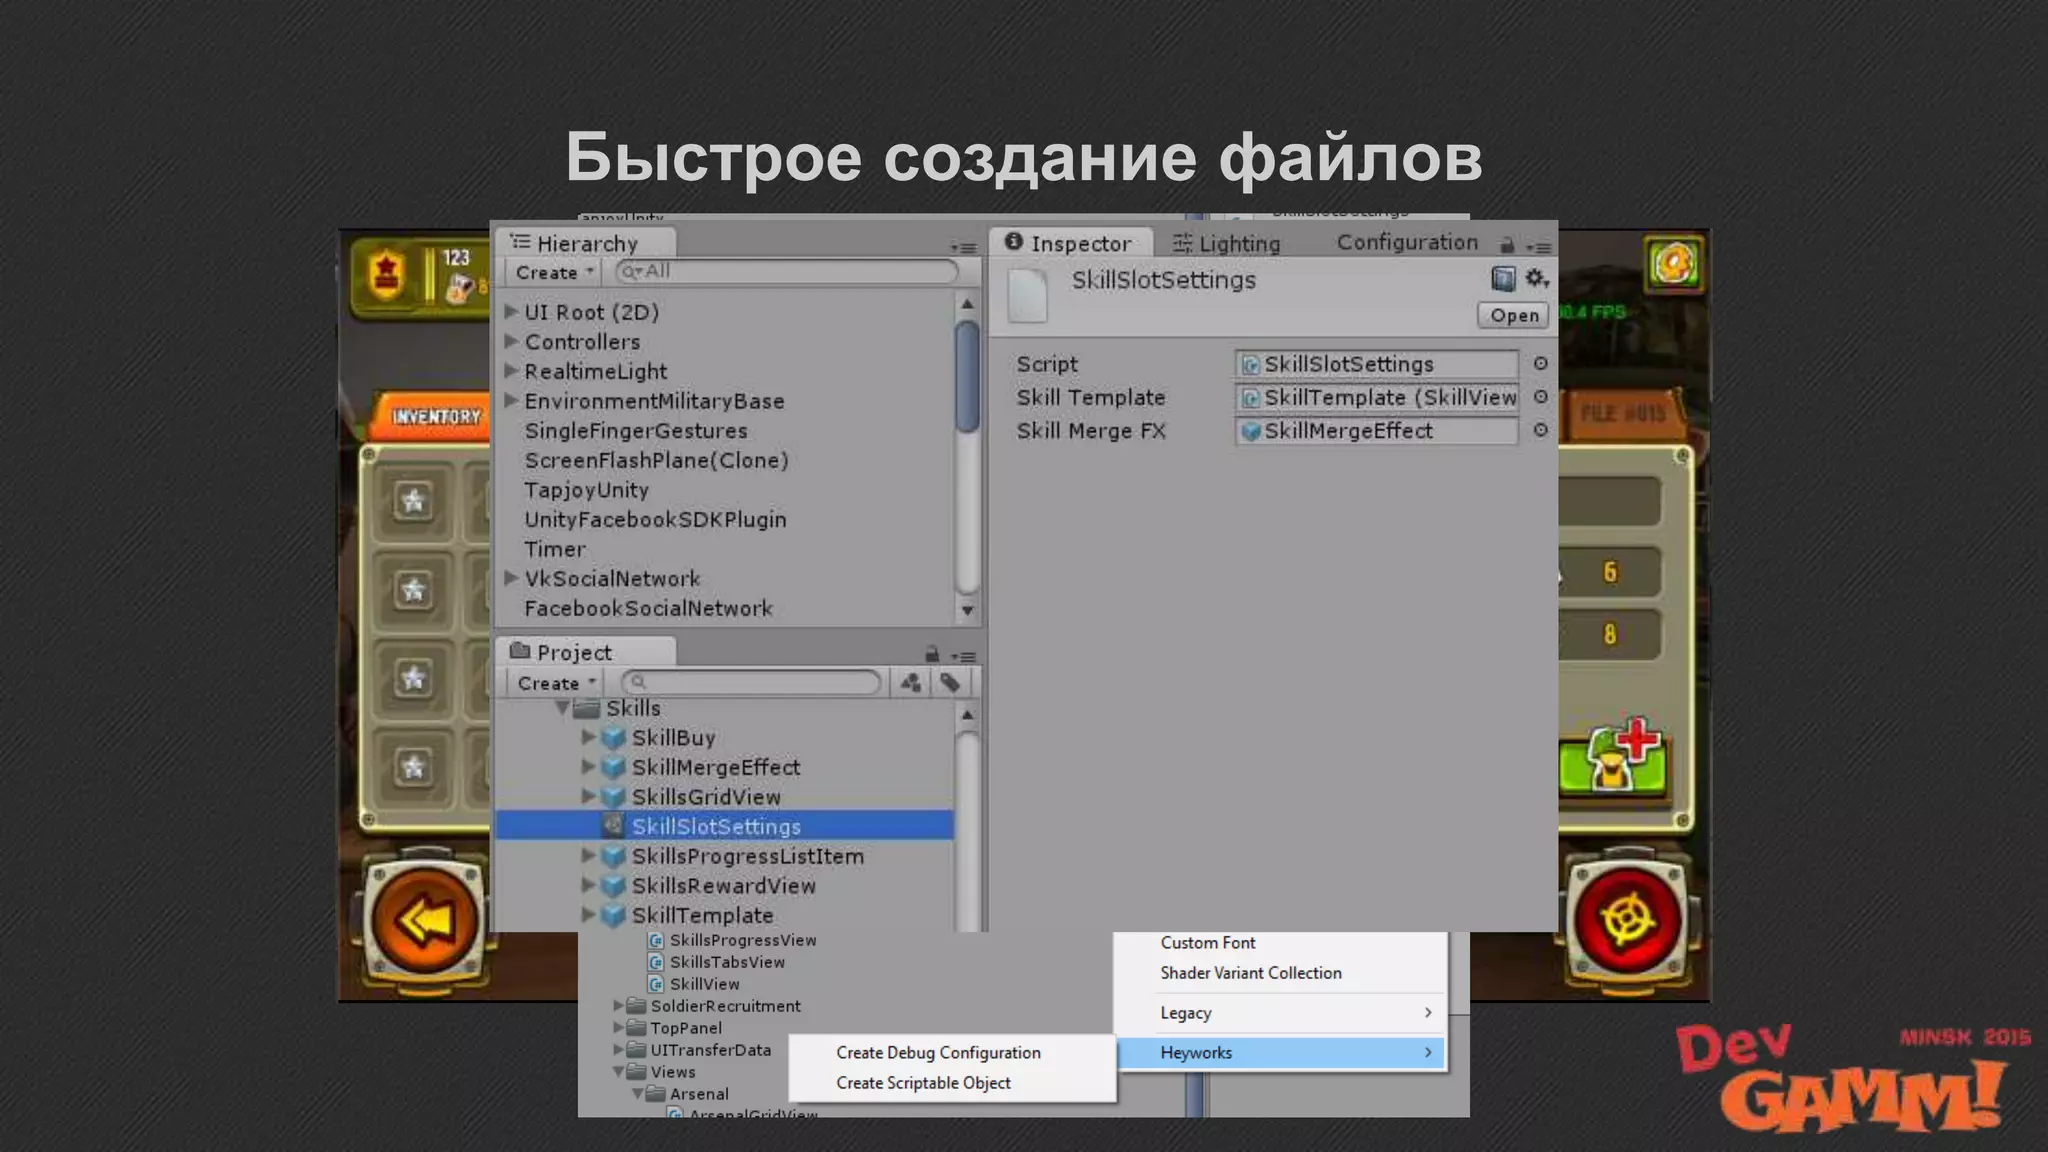The image size is (2048, 1152).
Task: Select SkillsProgressView script
Action: click(743, 940)
